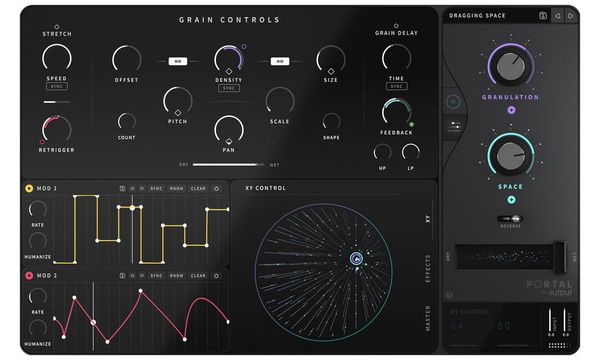Click the diamond marker under Size knob
The height and width of the screenshot is (360, 600).
click(331, 71)
